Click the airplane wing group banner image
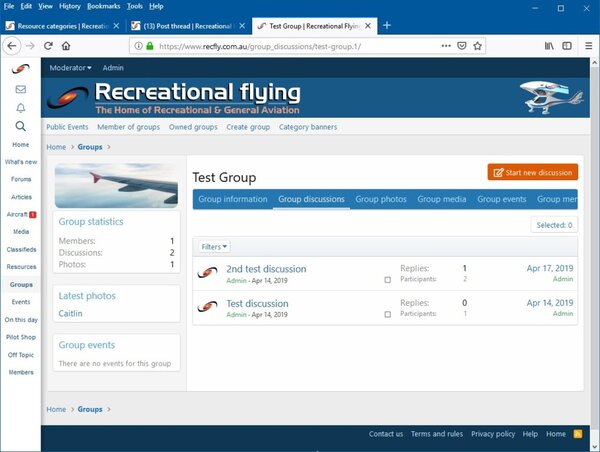The image size is (600, 452). point(117,185)
